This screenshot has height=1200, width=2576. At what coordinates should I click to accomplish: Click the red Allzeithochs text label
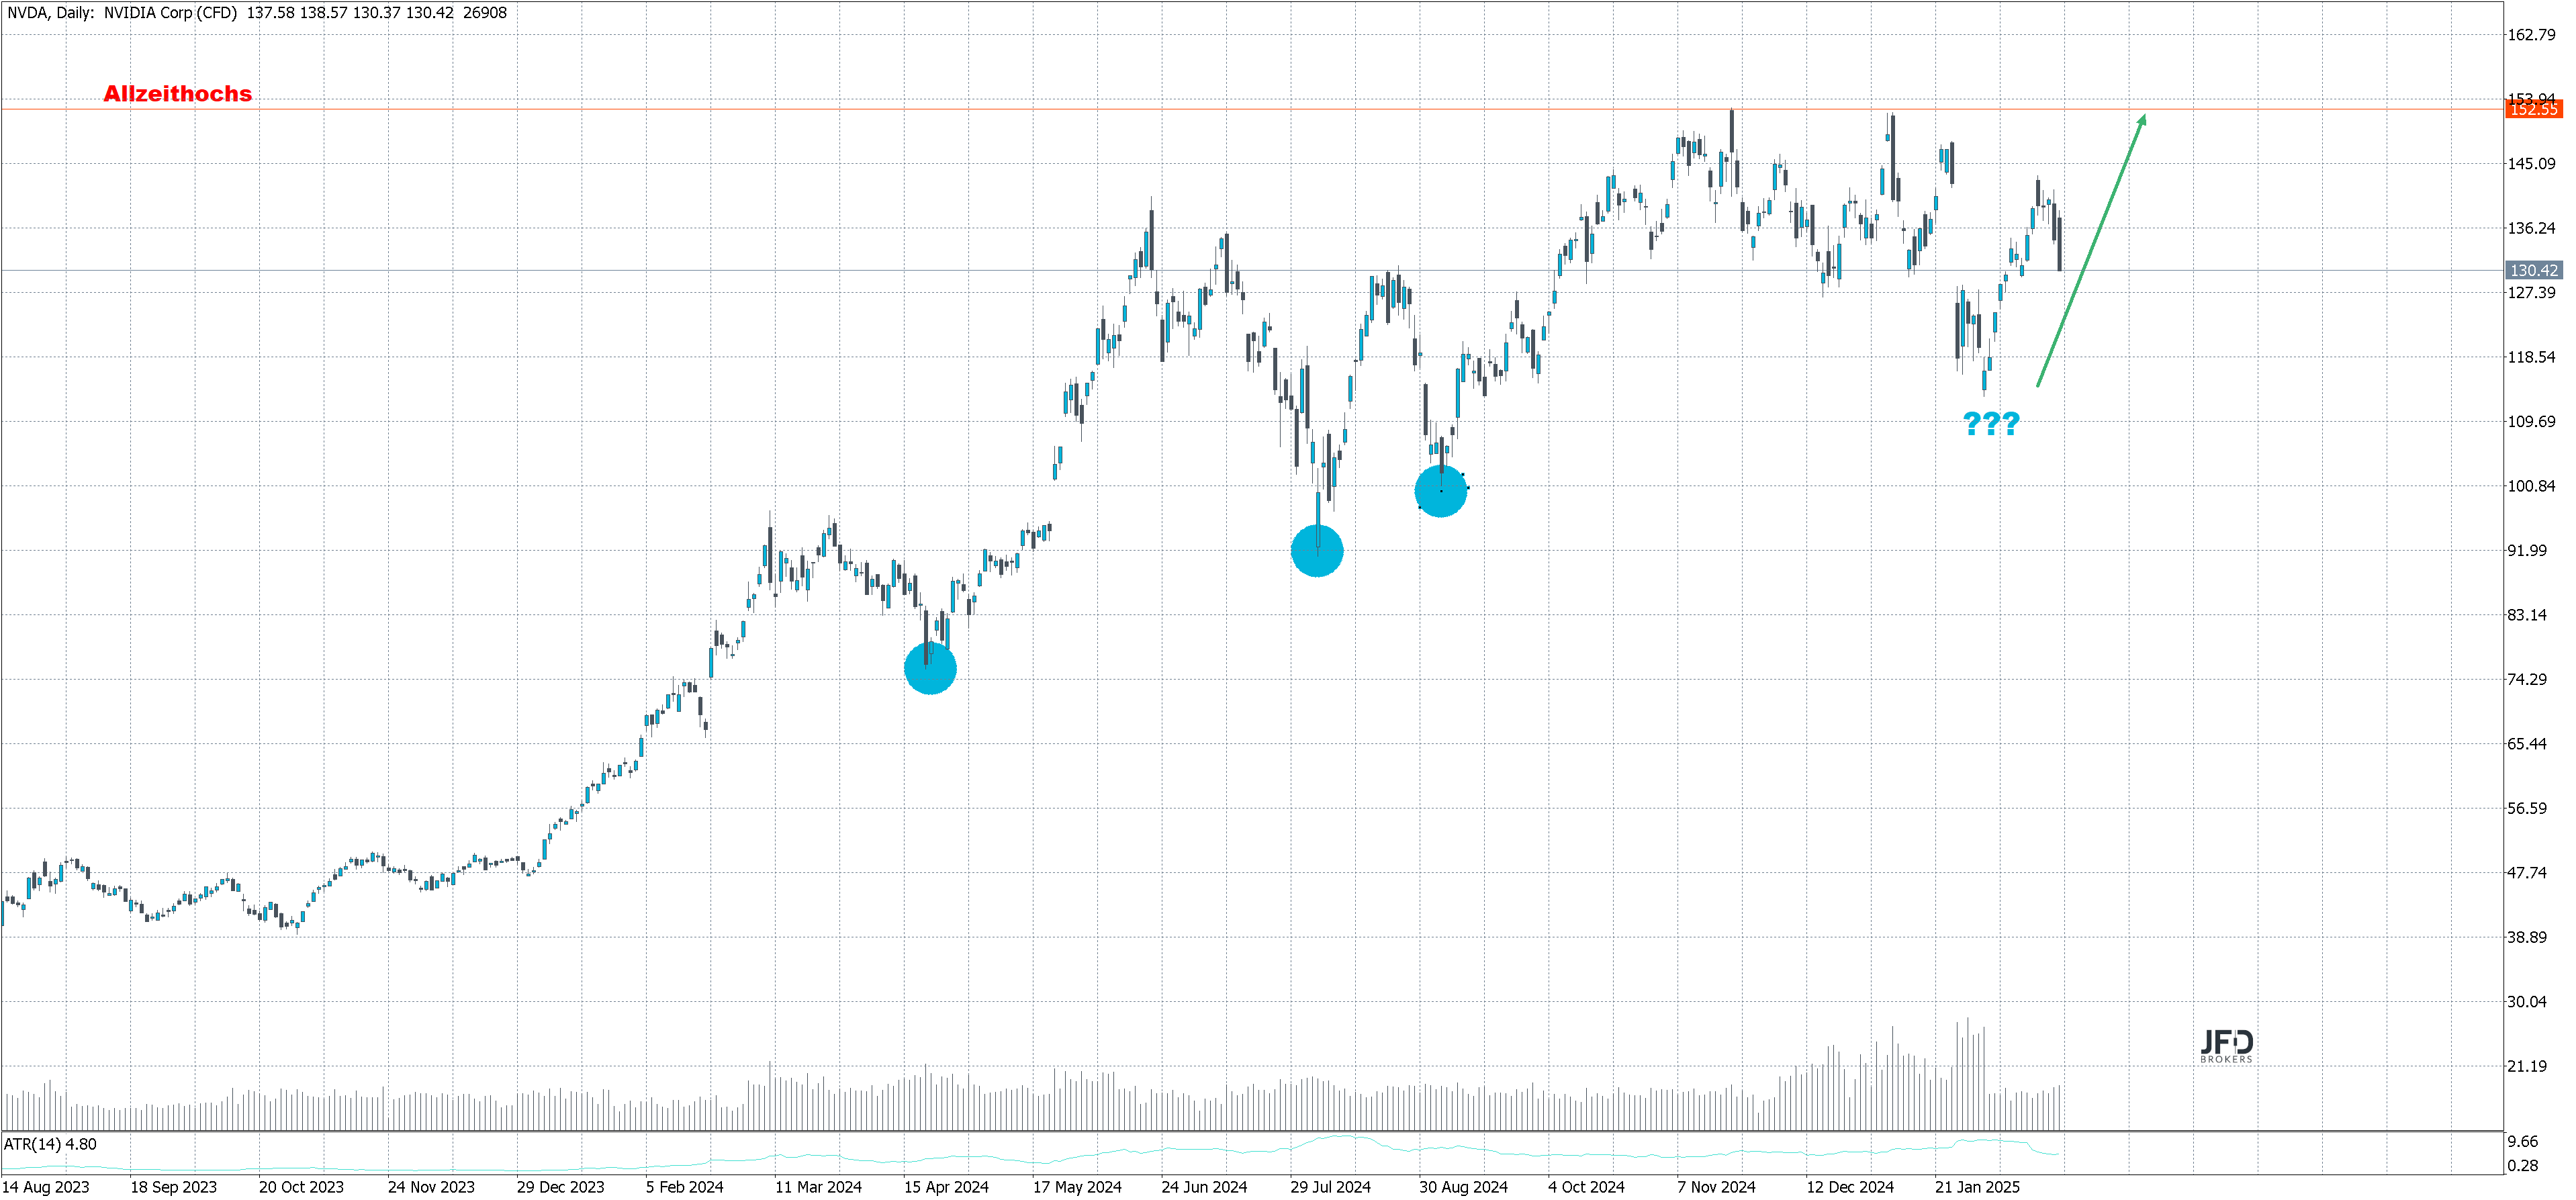(177, 94)
